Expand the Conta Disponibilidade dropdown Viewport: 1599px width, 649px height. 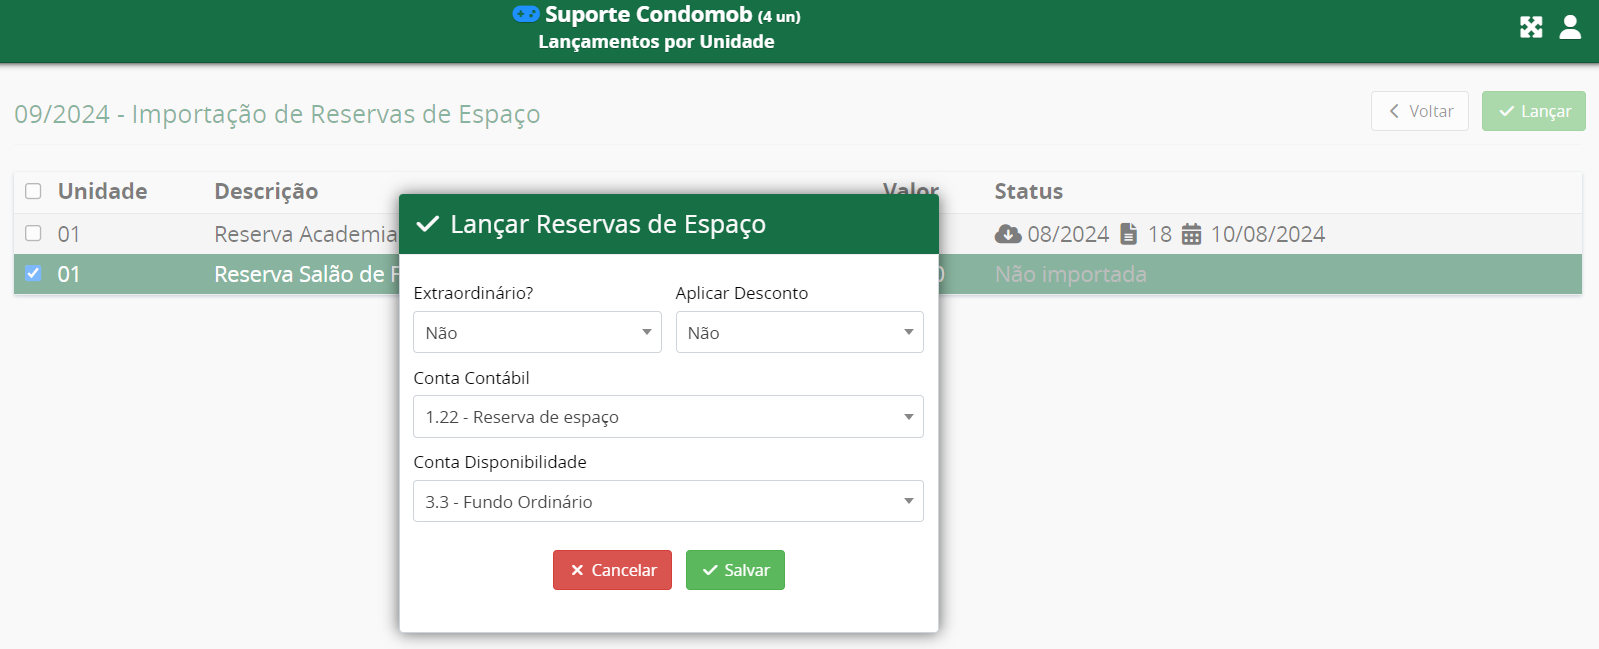coord(668,501)
